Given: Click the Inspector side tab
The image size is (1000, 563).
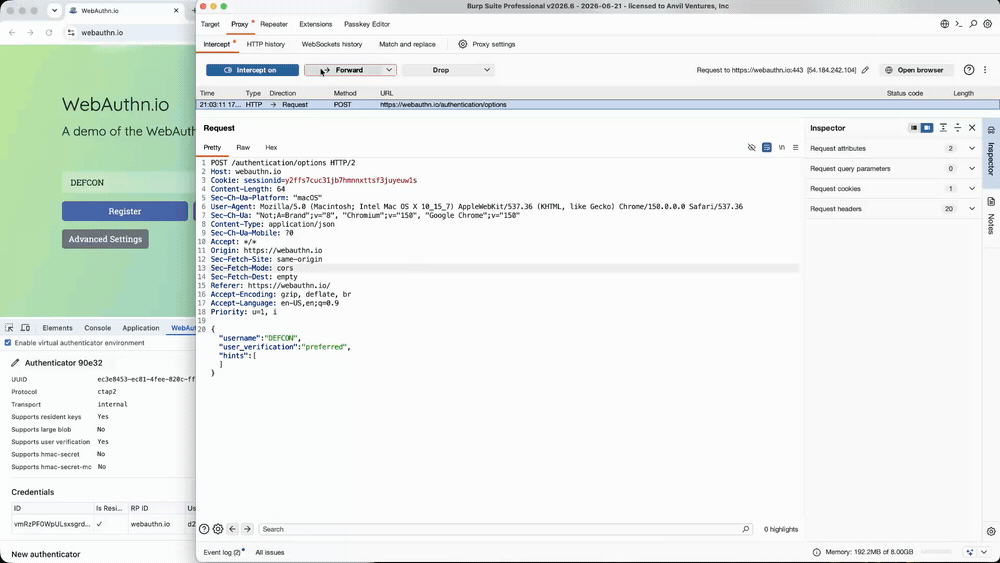Looking at the screenshot, I should [990, 152].
